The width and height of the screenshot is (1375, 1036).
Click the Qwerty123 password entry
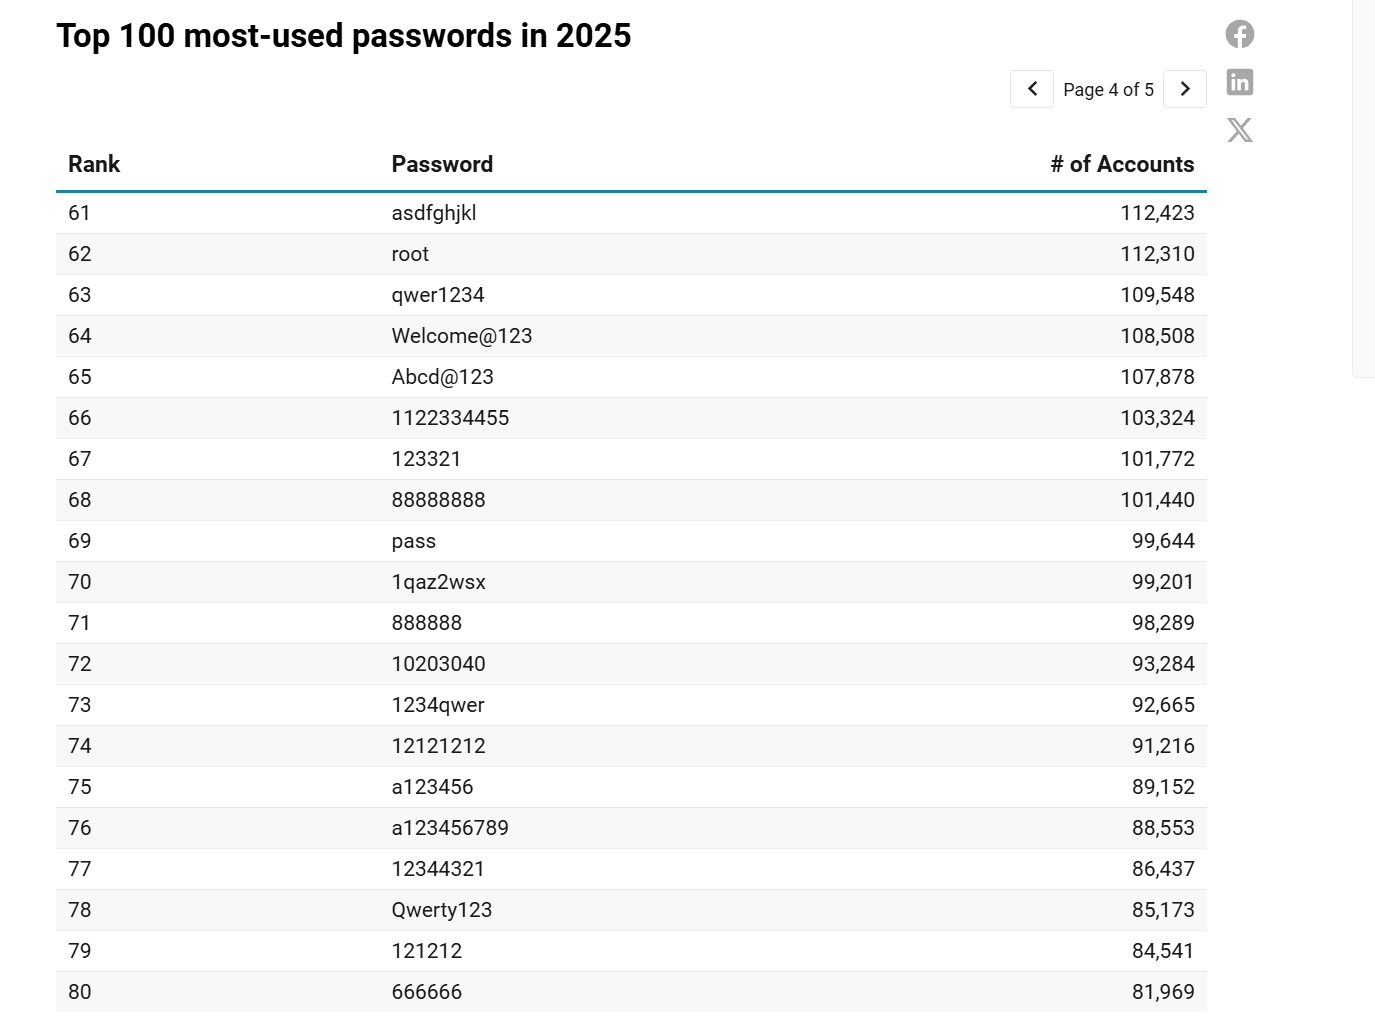coord(442,910)
